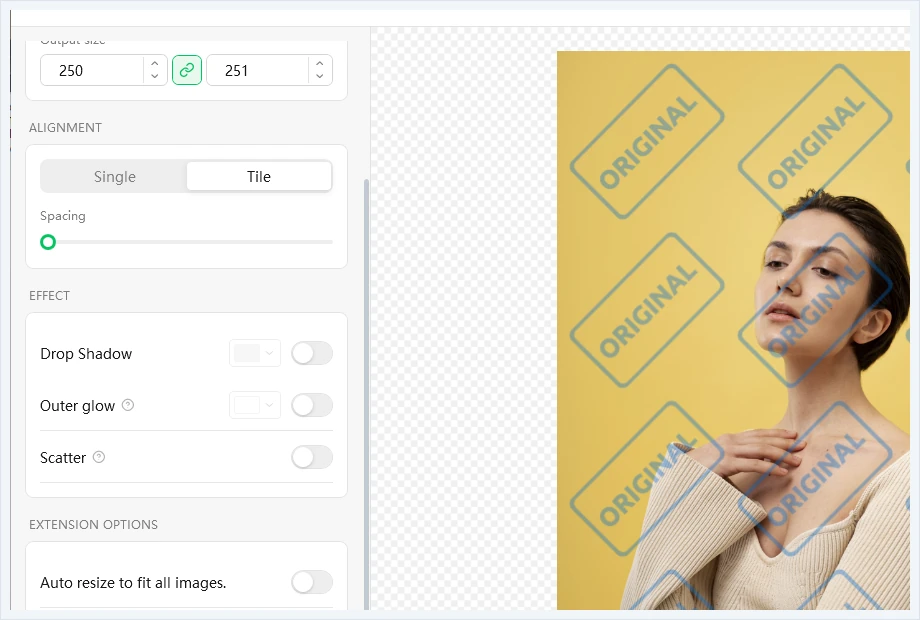Click the Spacing label
The width and height of the screenshot is (920, 620).
pos(63,216)
